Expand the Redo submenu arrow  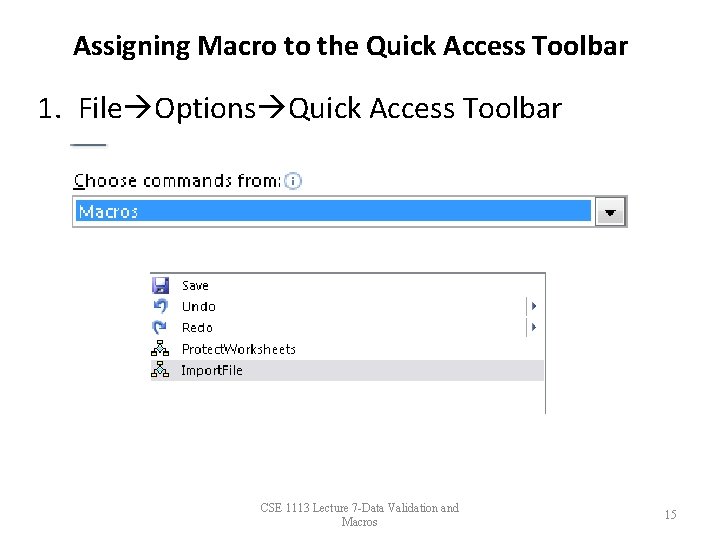[535, 327]
